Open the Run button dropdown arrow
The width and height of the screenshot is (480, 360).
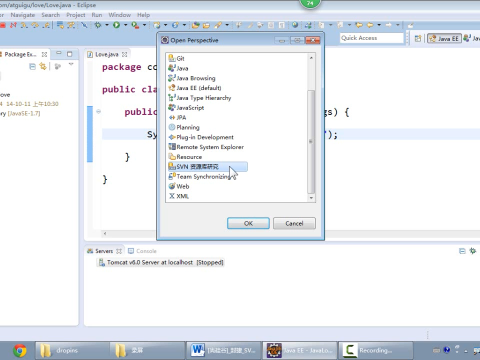pyautogui.click(x=126, y=25)
